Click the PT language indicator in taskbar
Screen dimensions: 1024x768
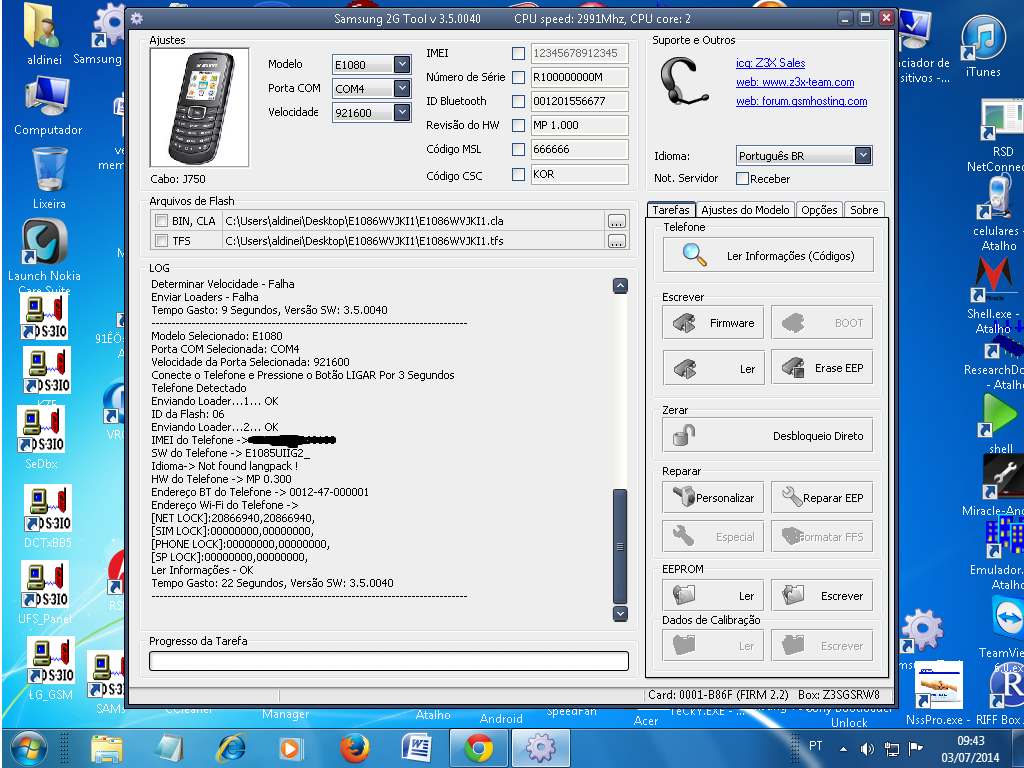(816, 745)
